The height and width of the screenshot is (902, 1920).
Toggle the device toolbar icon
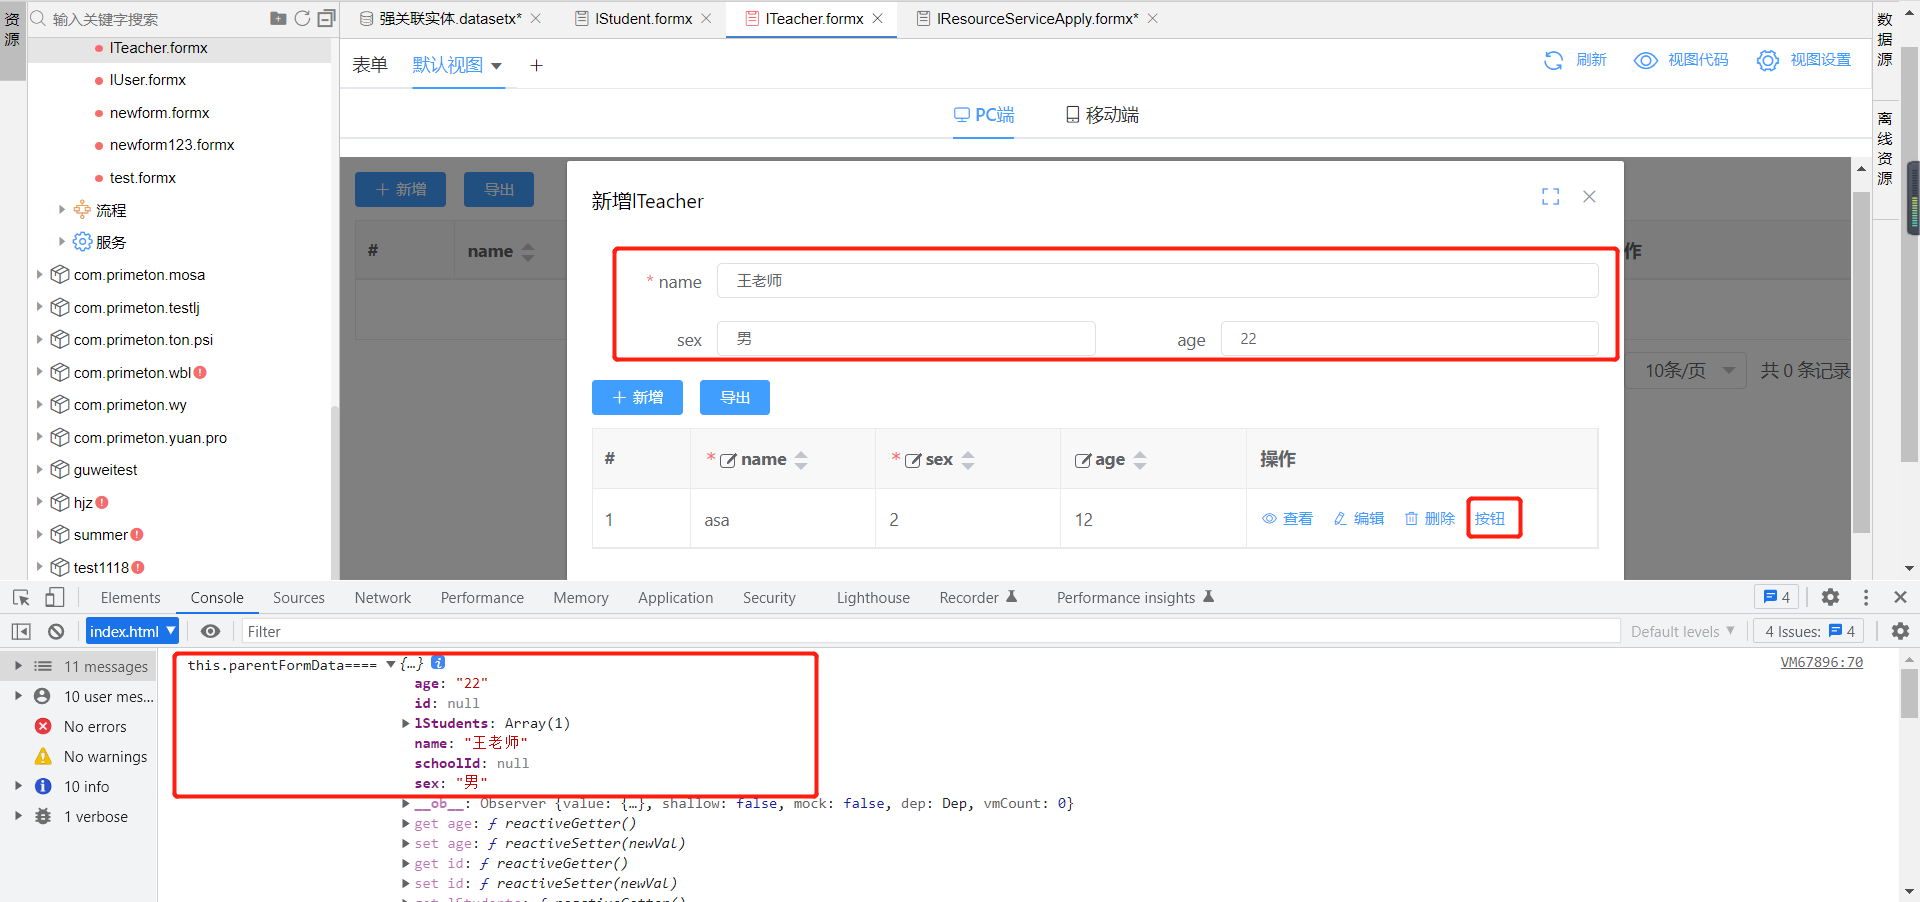pyautogui.click(x=55, y=597)
